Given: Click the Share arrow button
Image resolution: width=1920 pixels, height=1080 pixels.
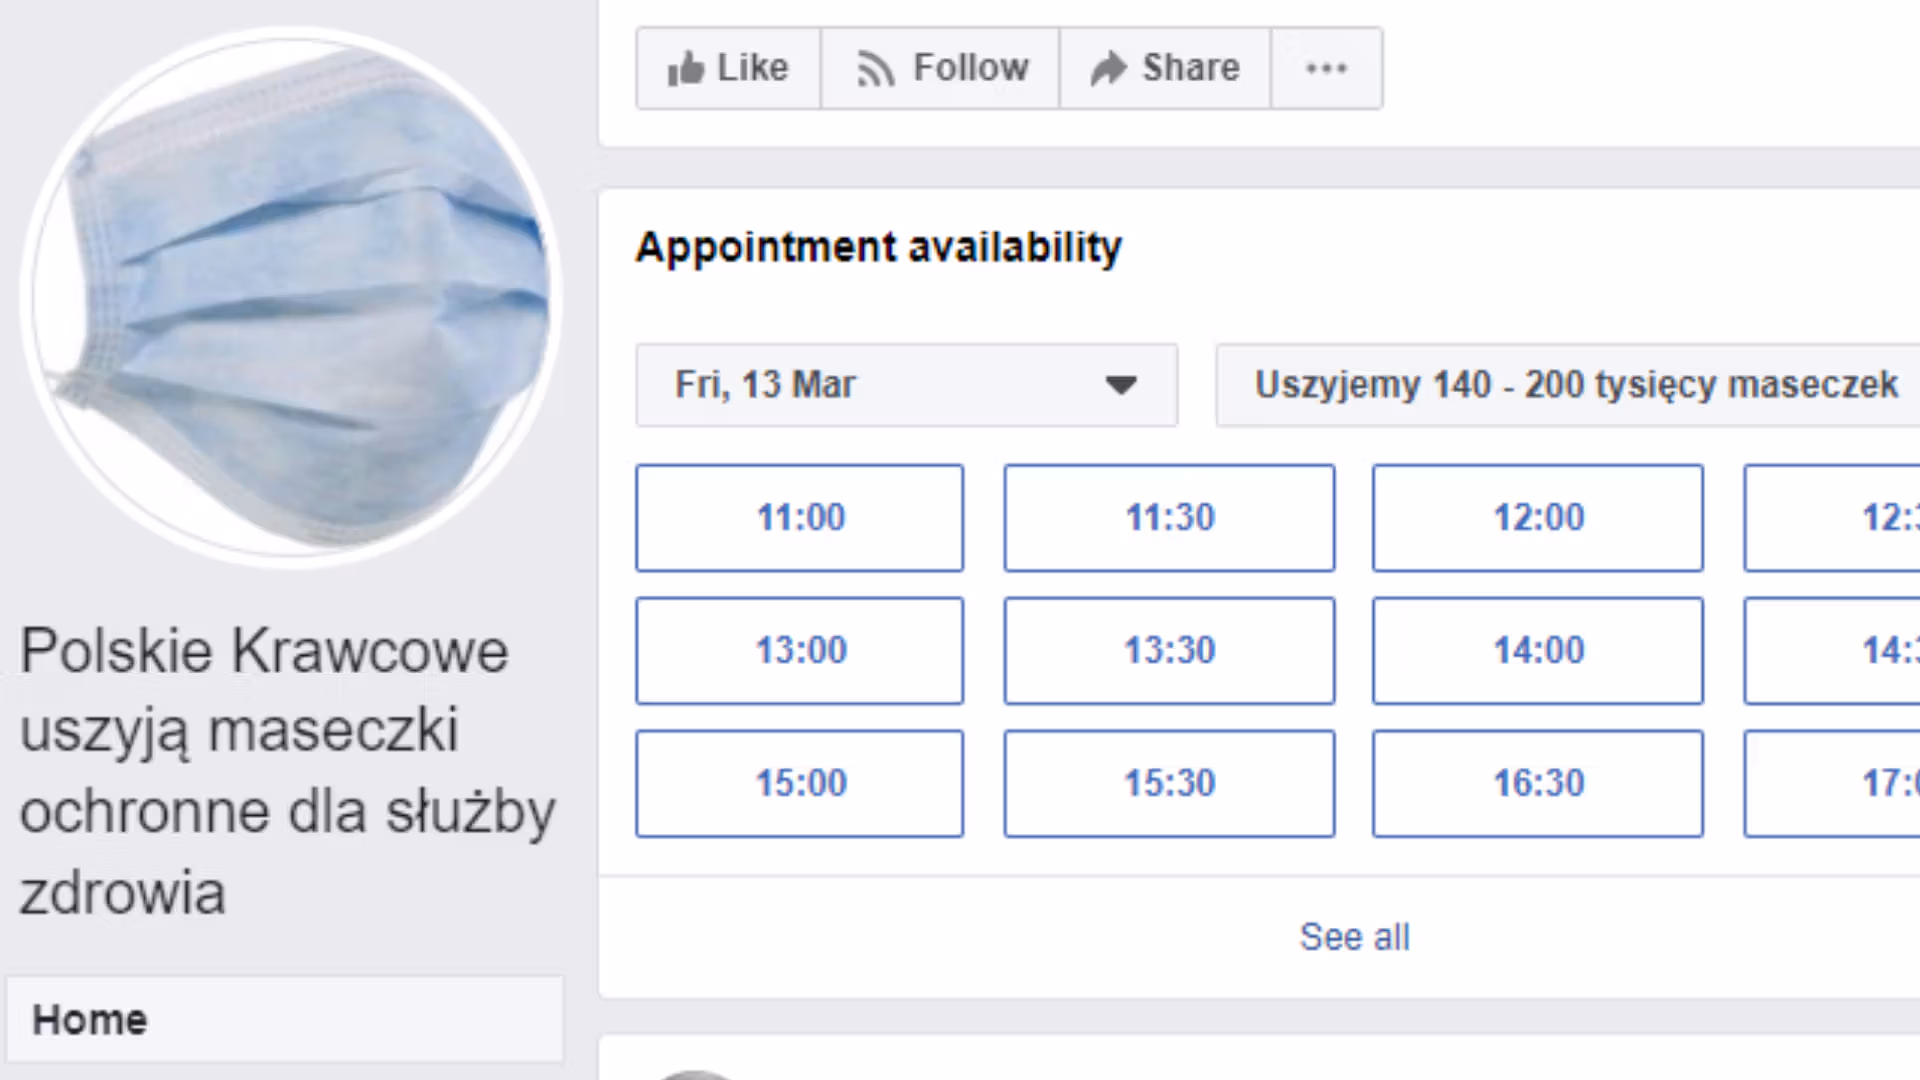Looking at the screenshot, I should 1165,68.
